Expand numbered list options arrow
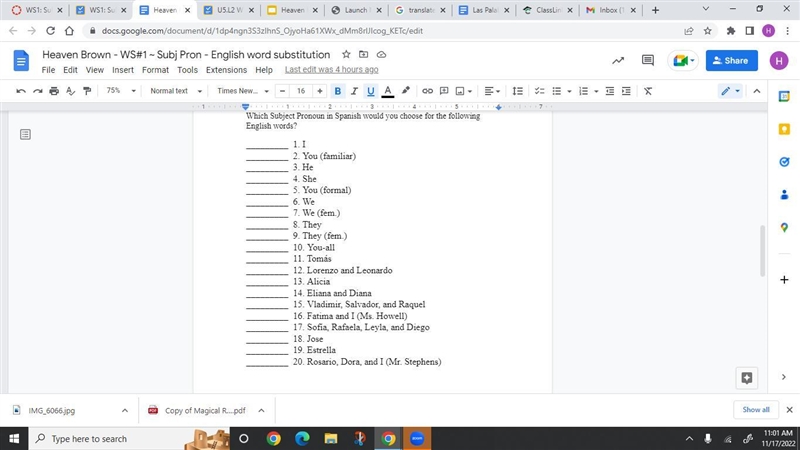Screen dimensions: 800x450 point(596,91)
